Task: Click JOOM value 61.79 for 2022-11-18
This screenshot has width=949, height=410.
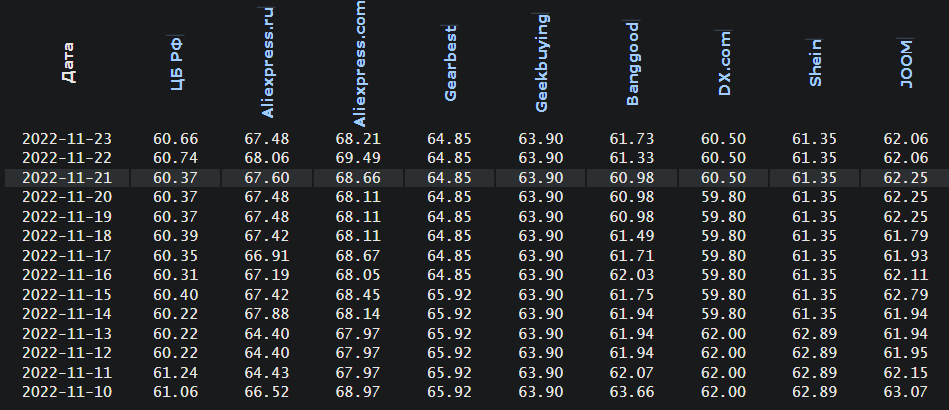Action: (x=905, y=236)
